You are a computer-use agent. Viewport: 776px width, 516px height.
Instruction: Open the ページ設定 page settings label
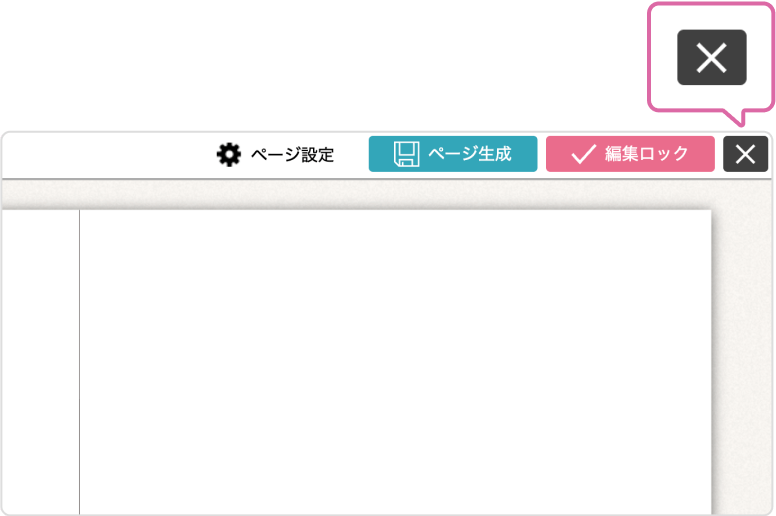292,155
